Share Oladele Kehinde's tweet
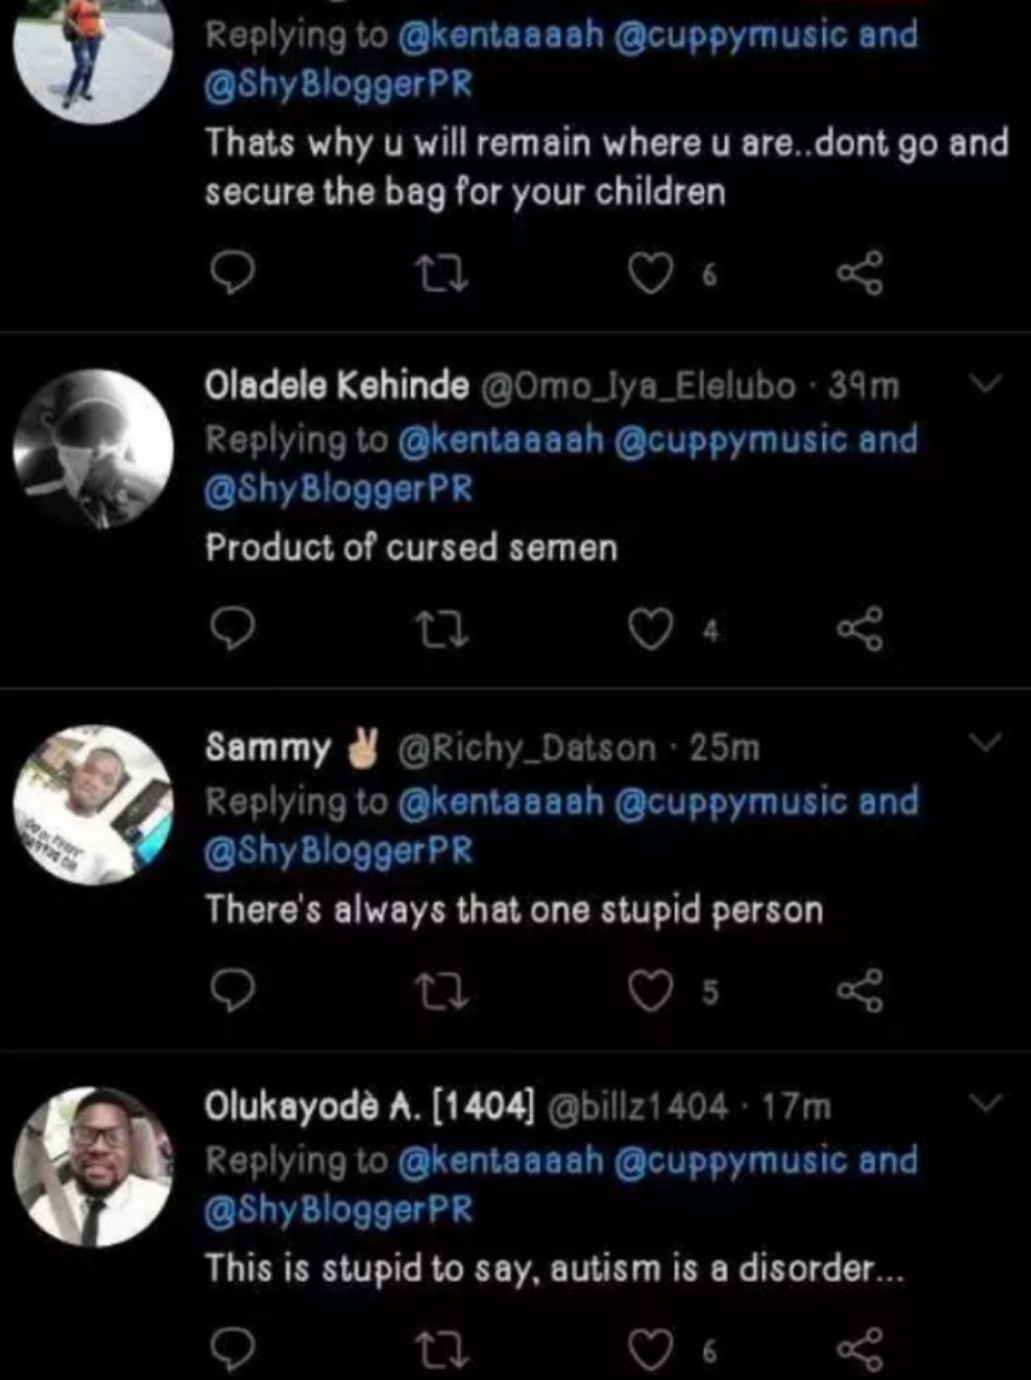This screenshot has width=1031, height=1380. pyautogui.click(x=860, y=630)
